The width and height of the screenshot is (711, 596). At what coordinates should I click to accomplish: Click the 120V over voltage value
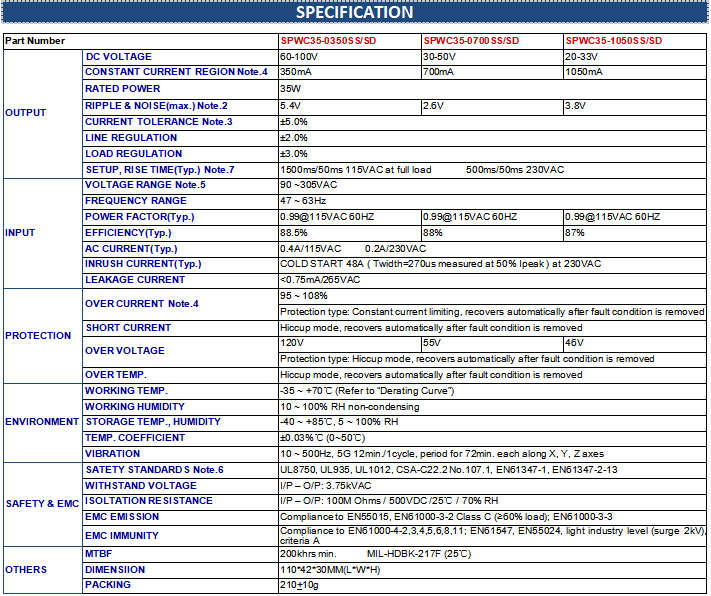point(291,343)
